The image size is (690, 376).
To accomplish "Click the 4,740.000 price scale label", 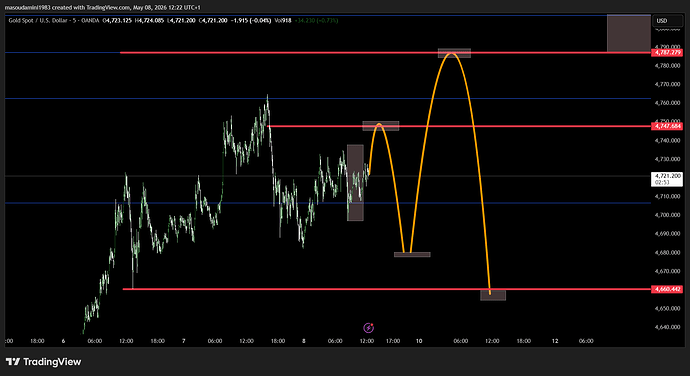I will coord(668,140).
